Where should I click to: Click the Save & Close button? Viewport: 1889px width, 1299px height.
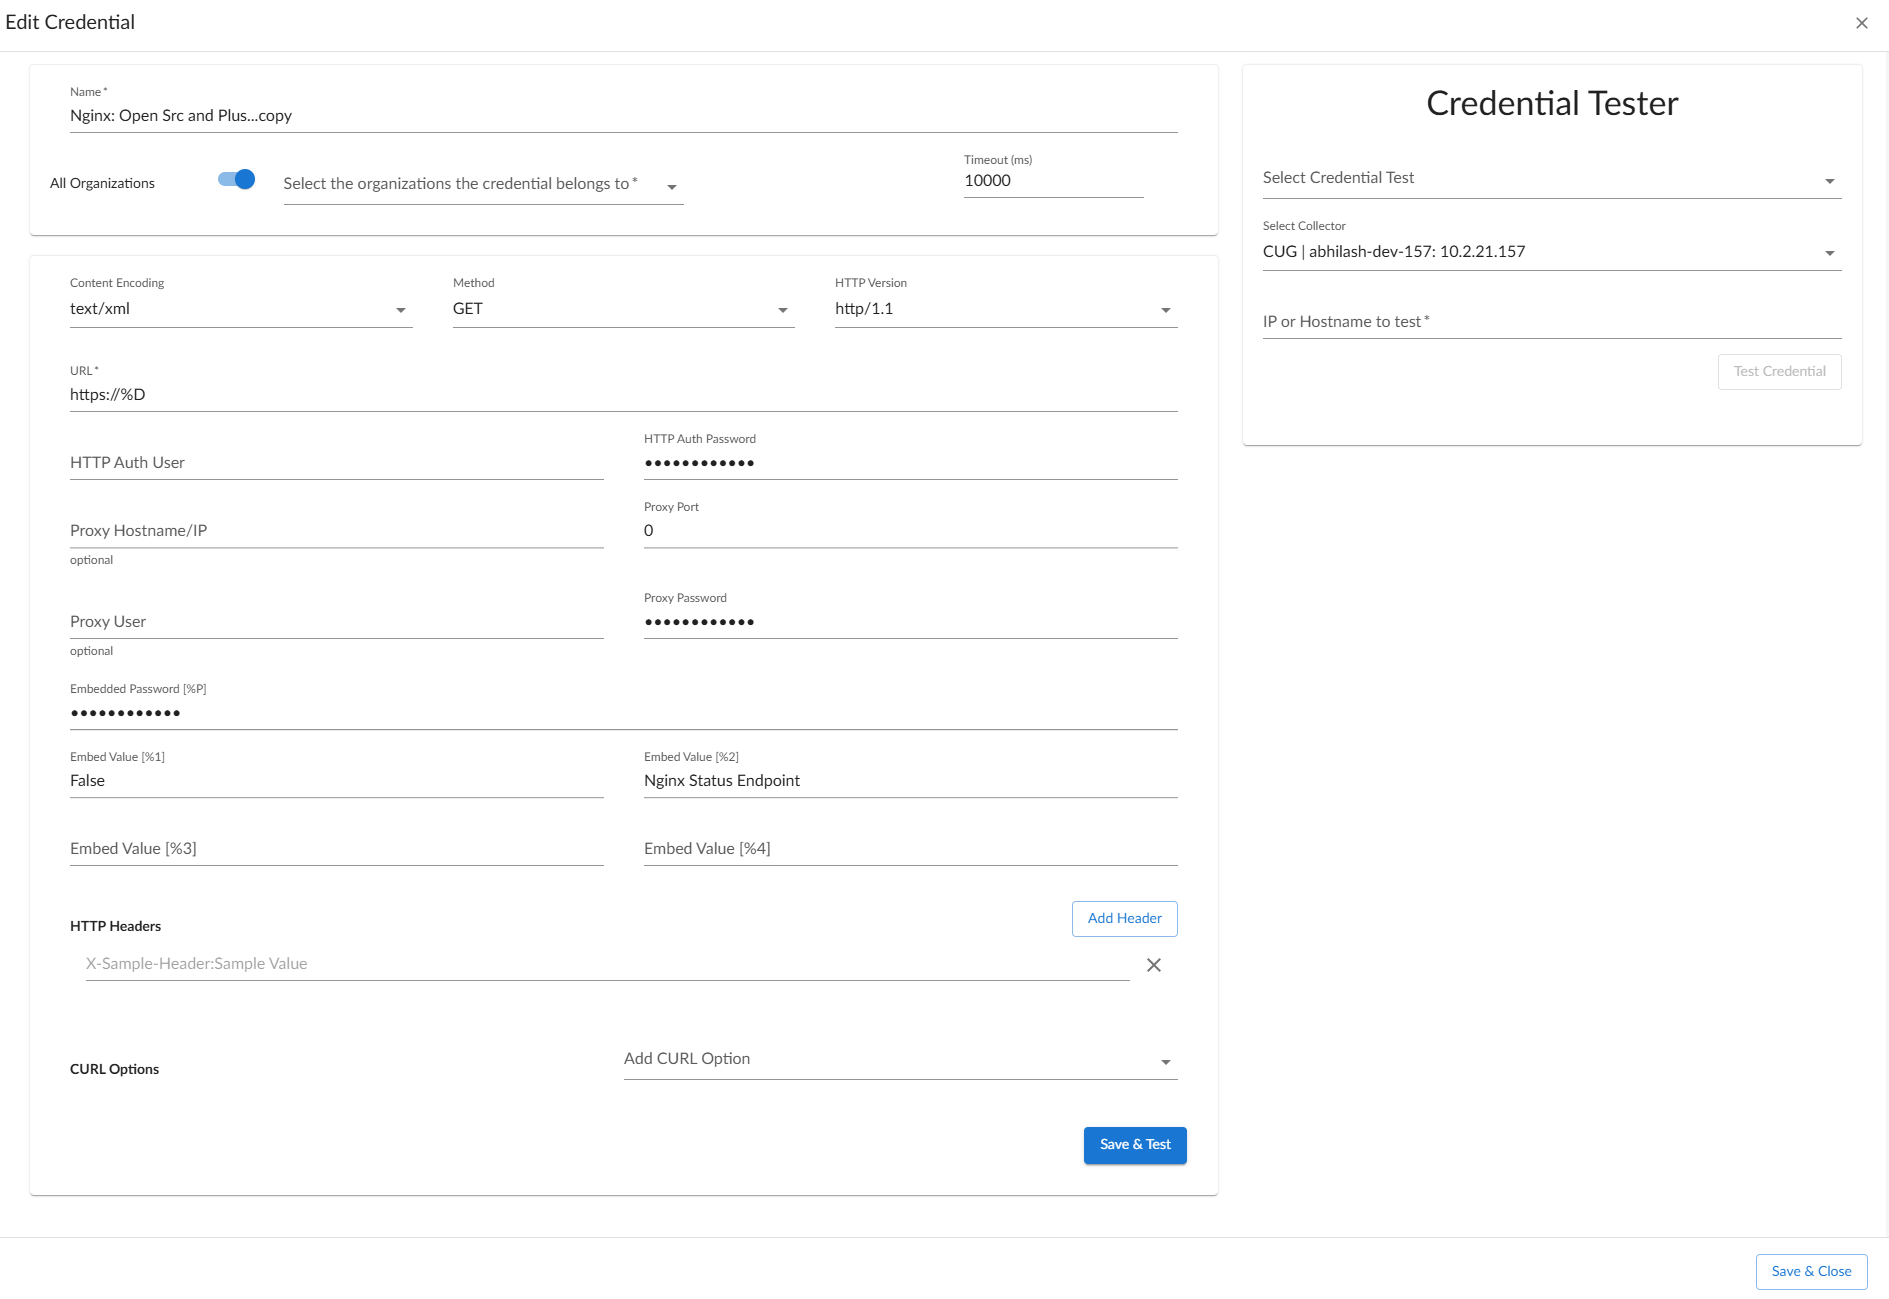click(1810, 1271)
